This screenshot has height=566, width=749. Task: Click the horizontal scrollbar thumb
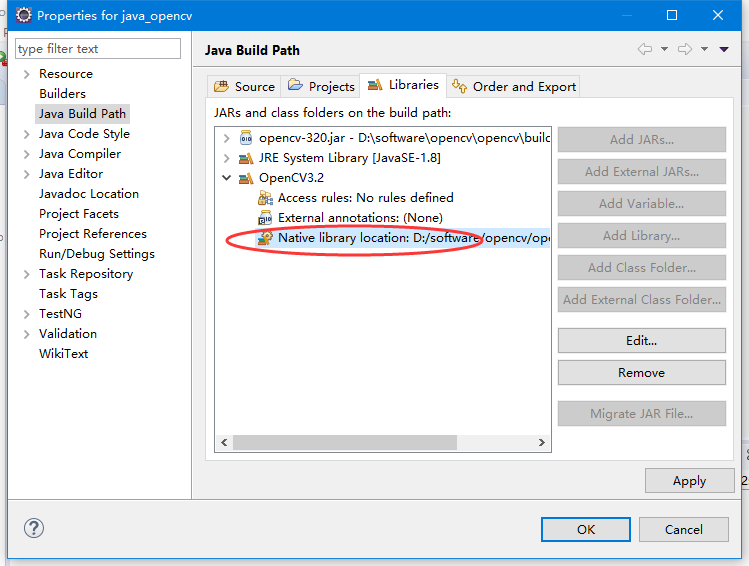(x=344, y=442)
